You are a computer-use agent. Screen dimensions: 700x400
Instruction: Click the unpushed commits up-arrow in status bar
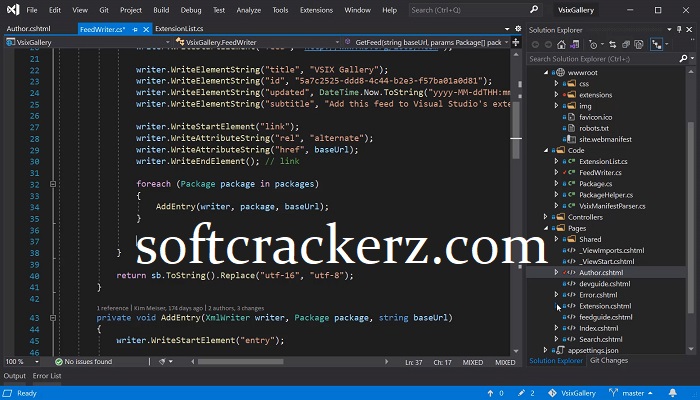pyautogui.click(x=490, y=393)
